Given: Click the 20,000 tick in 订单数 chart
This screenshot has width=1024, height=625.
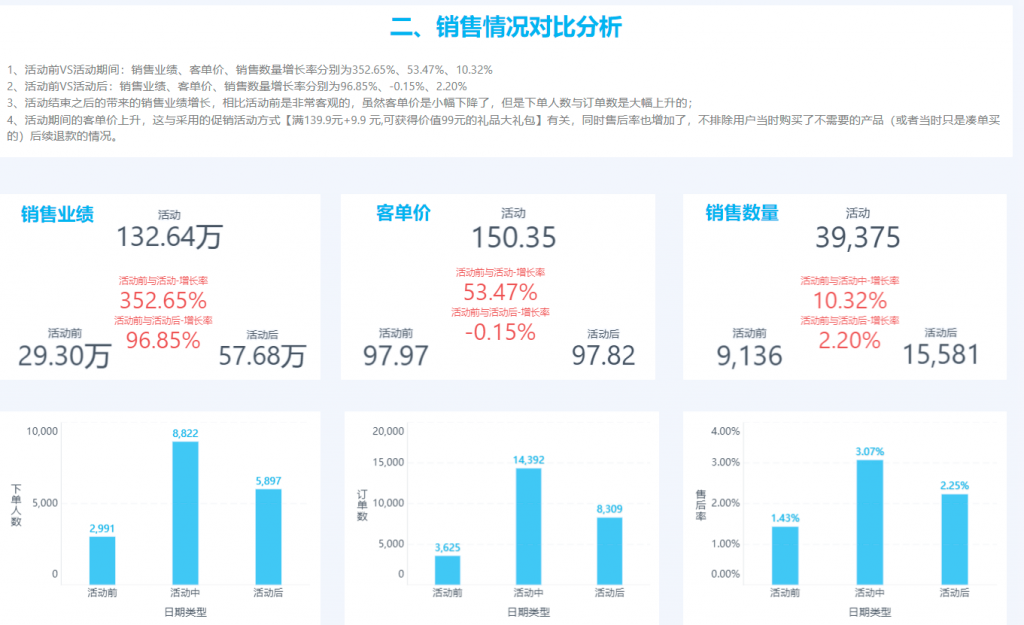Looking at the screenshot, I should (388, 431).
